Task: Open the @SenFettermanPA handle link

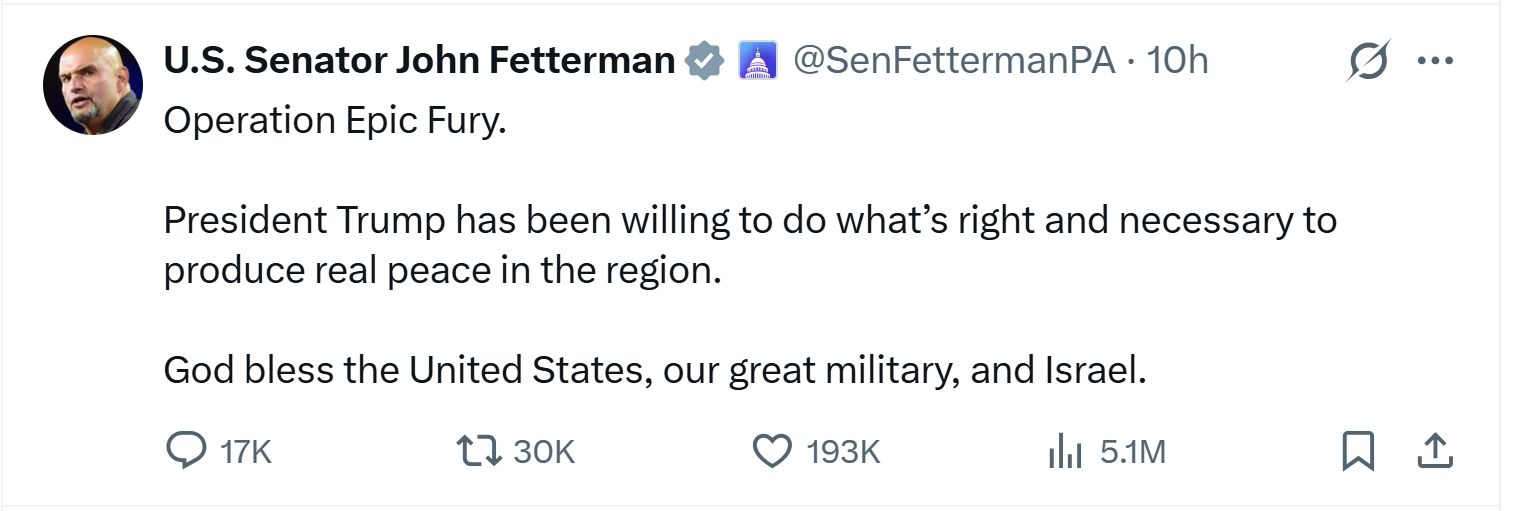Action: click(953, 62)
